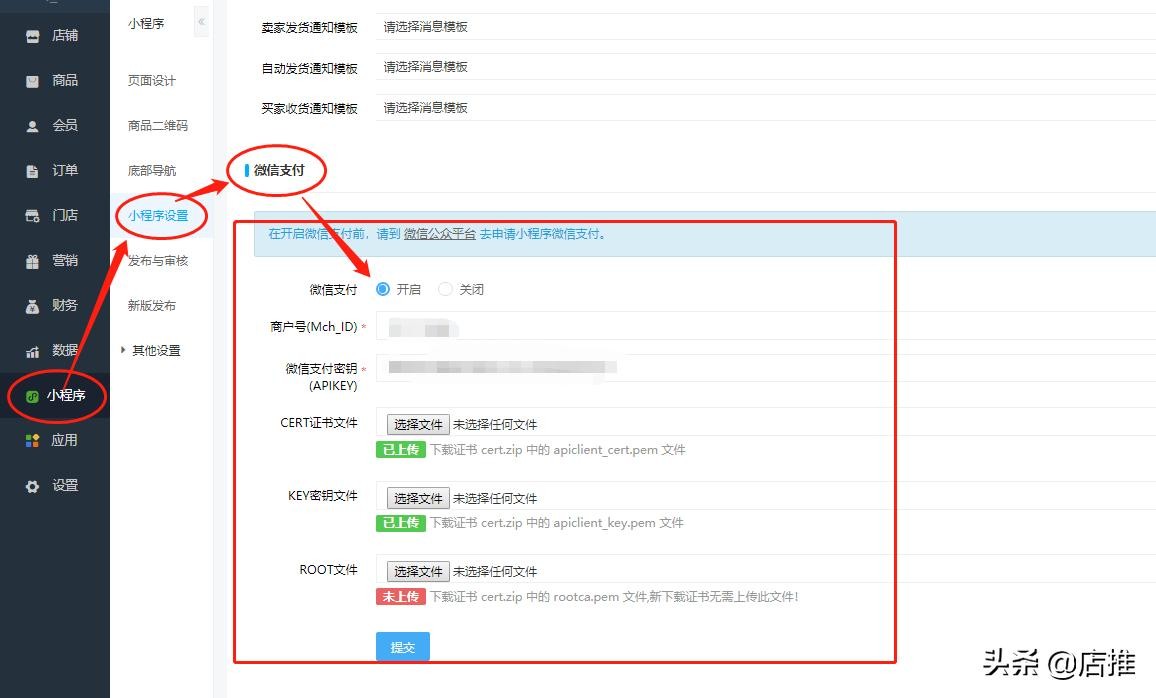Click the 财务 finance icon
Screen dimensions: 1156x698
[33, 306]
